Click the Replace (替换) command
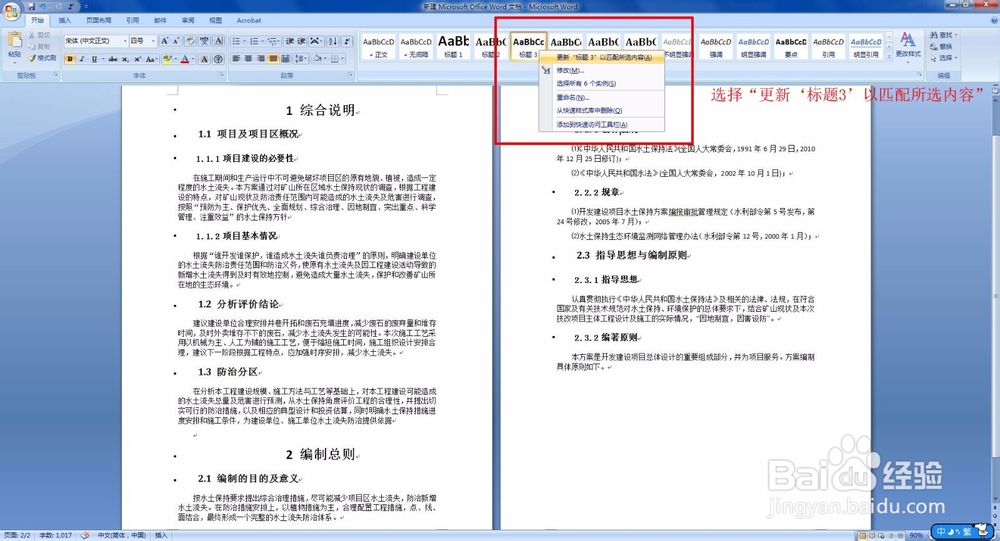This screenshot has height=541, width=1000. coord(941,47)
